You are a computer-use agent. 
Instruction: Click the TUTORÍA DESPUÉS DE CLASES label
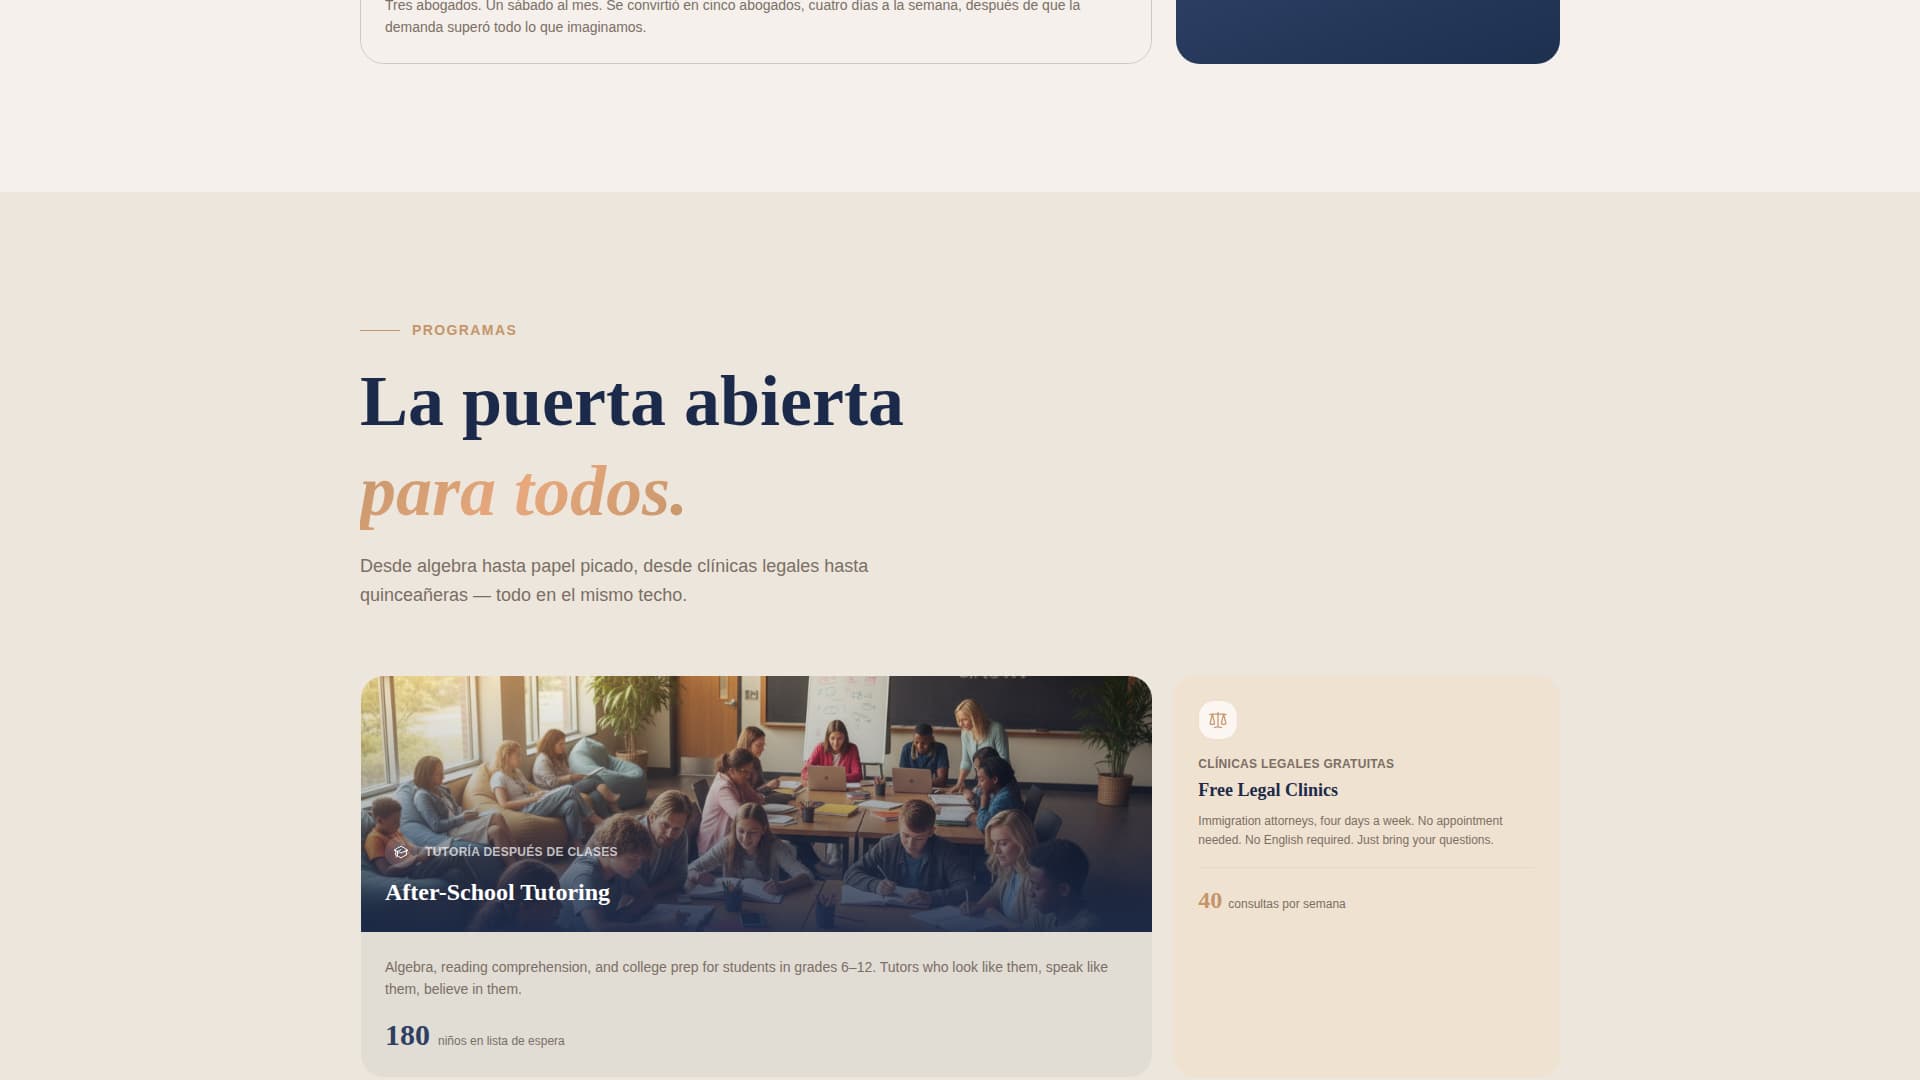pyautogui.click(x=521, y=852)
